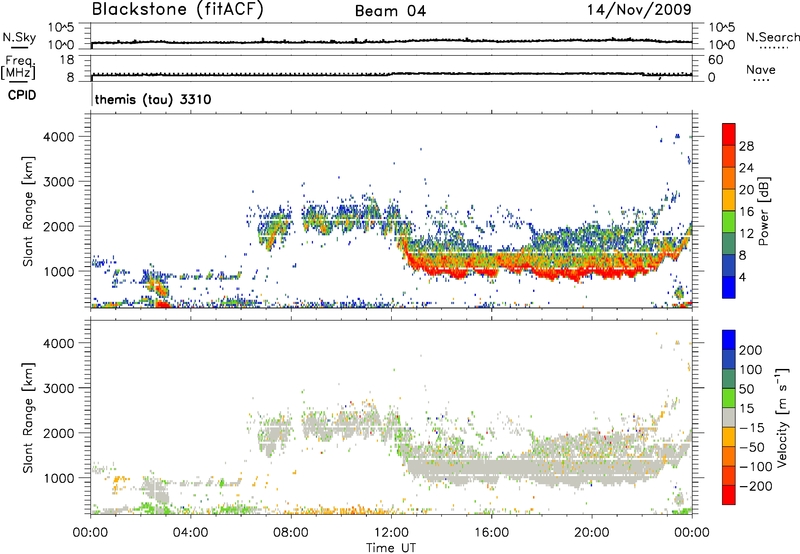Click the "24" value on the Power color bar

746,168
